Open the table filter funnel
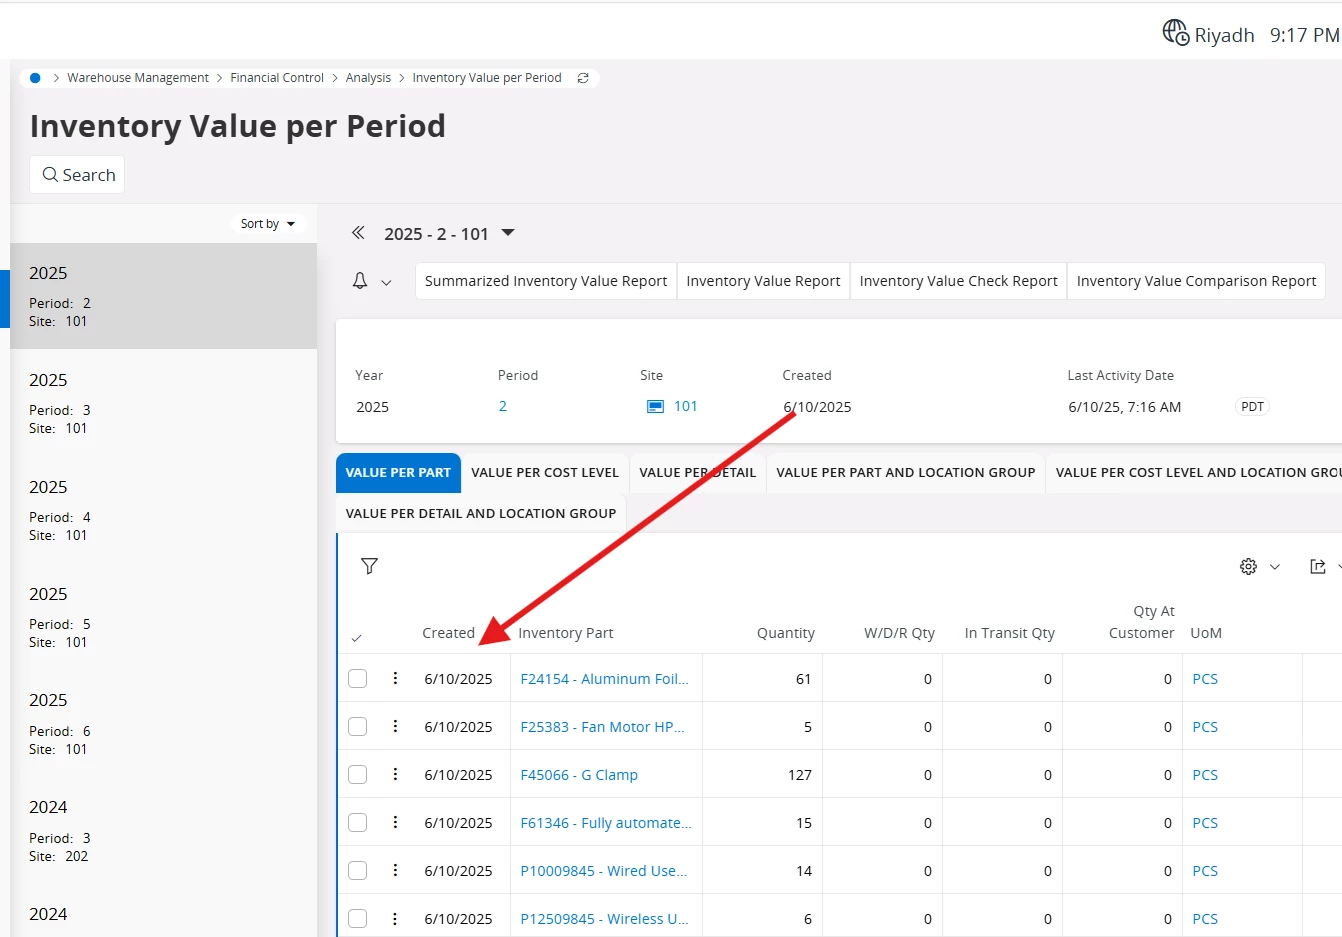This screenshot has width=1342, height=937. [369, 566]
